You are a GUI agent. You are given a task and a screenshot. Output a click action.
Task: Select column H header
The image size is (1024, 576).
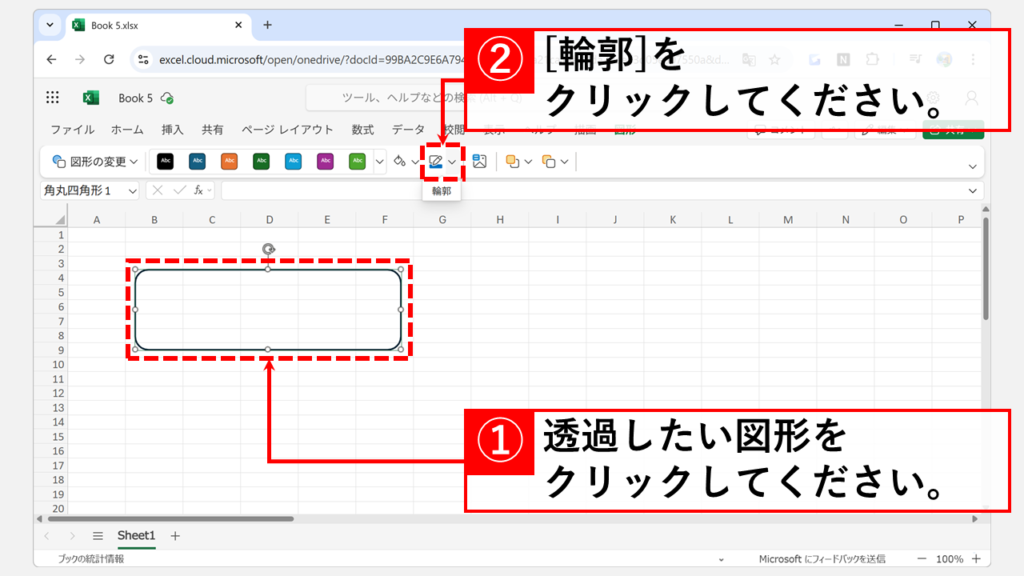click(500, 219)
